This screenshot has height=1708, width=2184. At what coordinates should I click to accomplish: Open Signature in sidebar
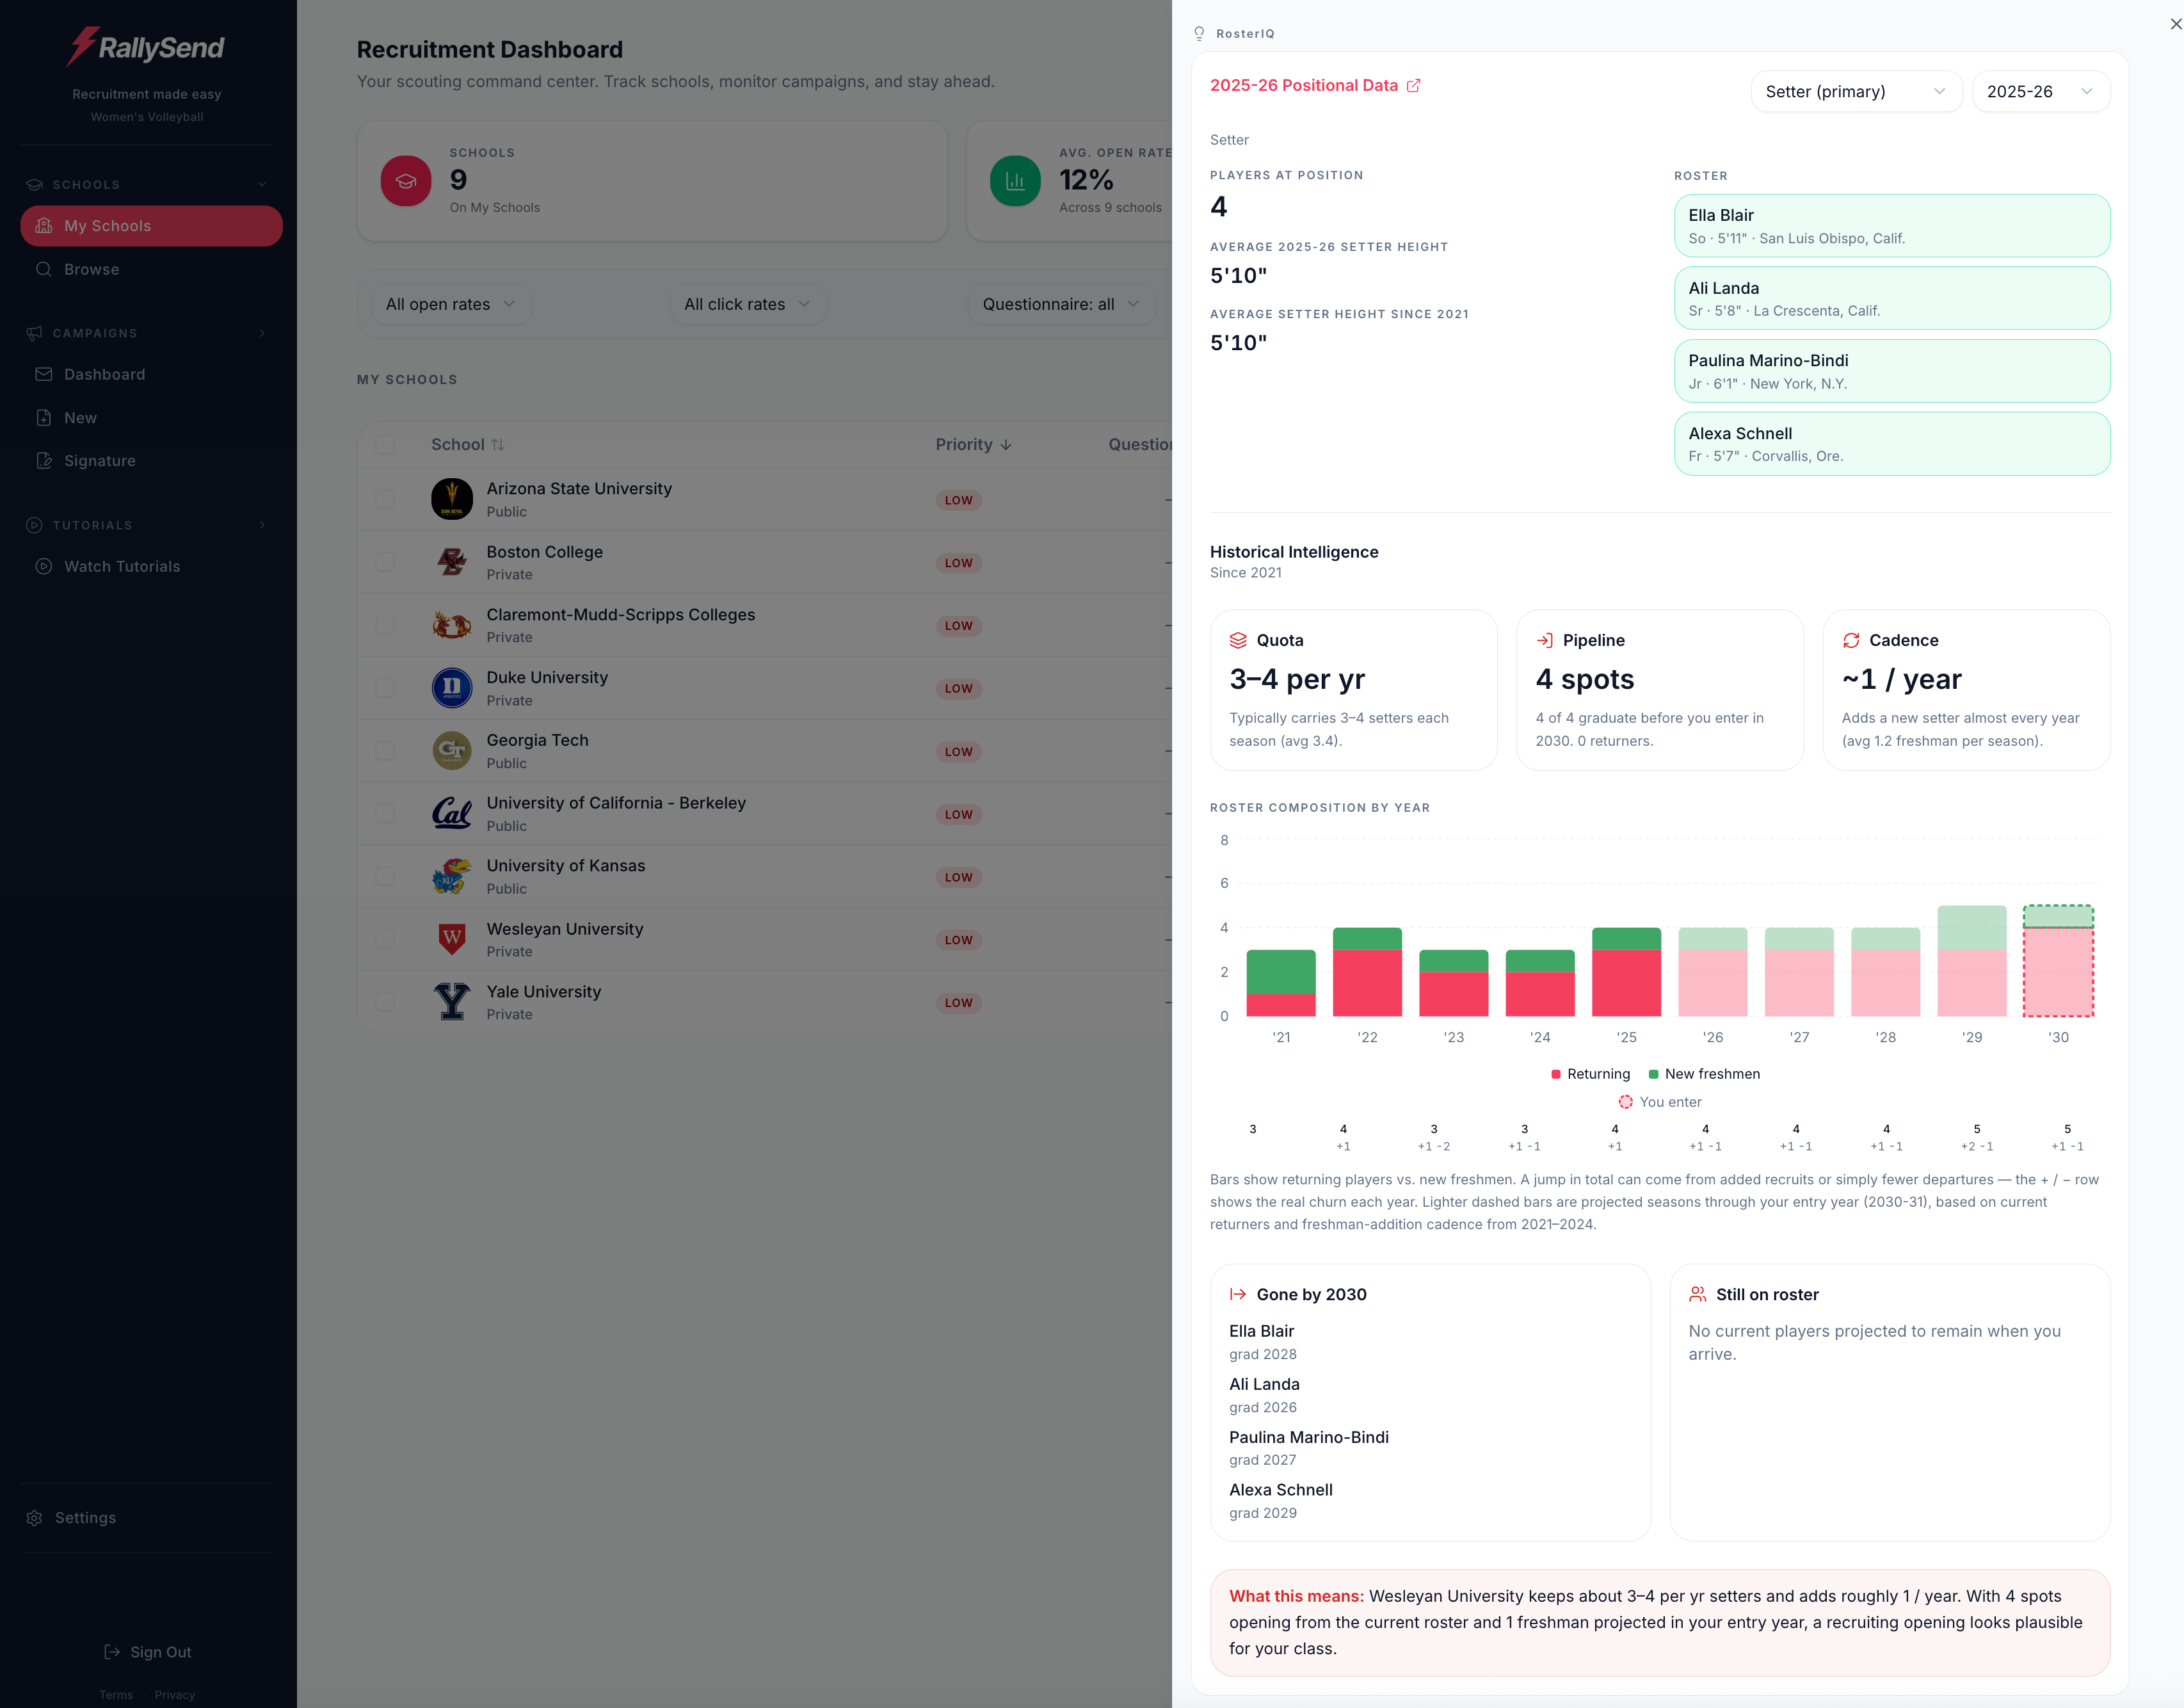[151, 461]
